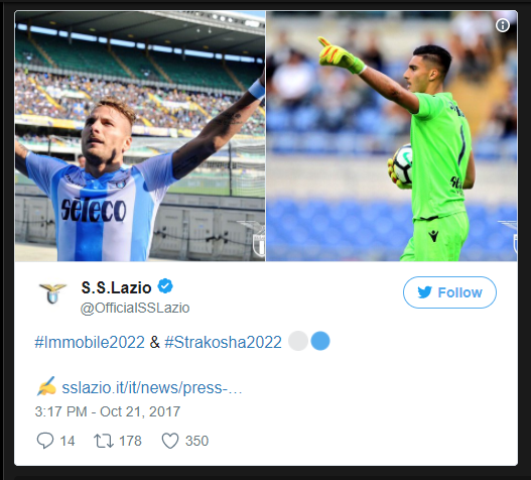Click the info icon on the photo

coord(503,25)
